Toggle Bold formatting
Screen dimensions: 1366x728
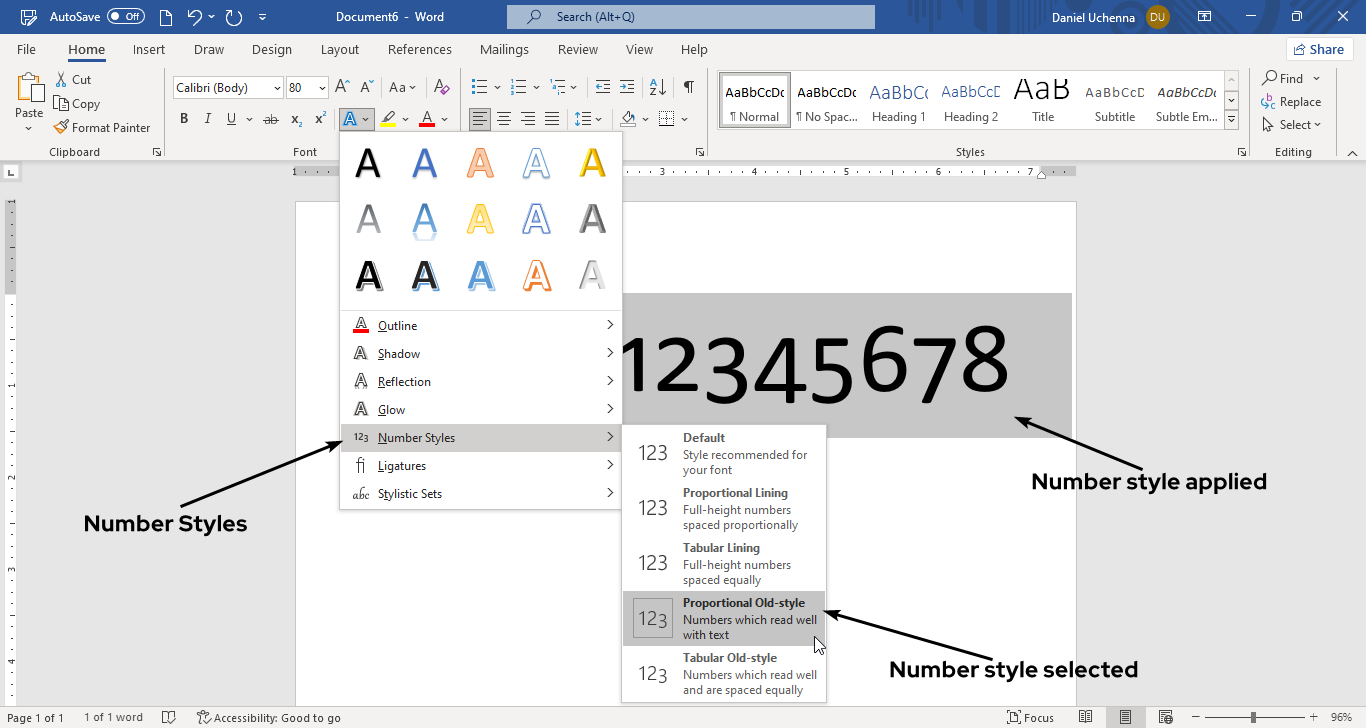184,119
